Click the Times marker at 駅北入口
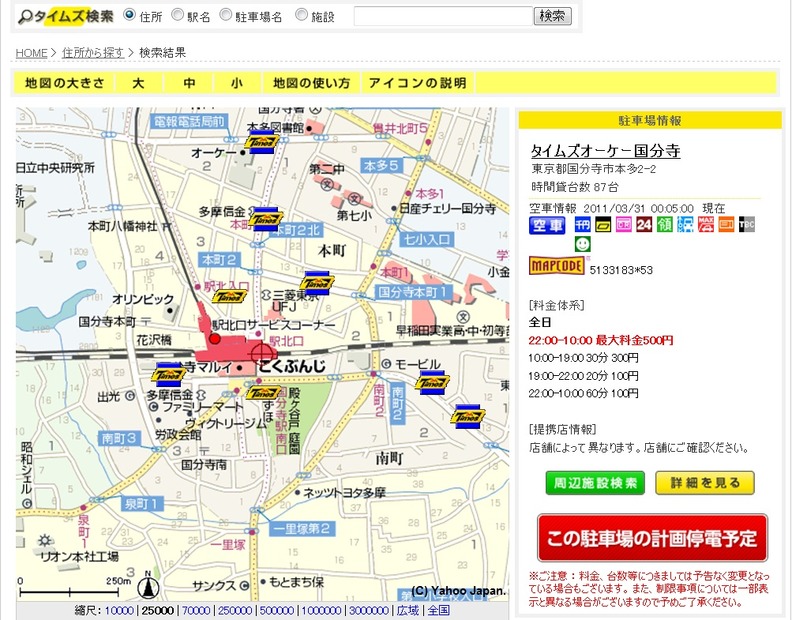 tap(229, 297)
